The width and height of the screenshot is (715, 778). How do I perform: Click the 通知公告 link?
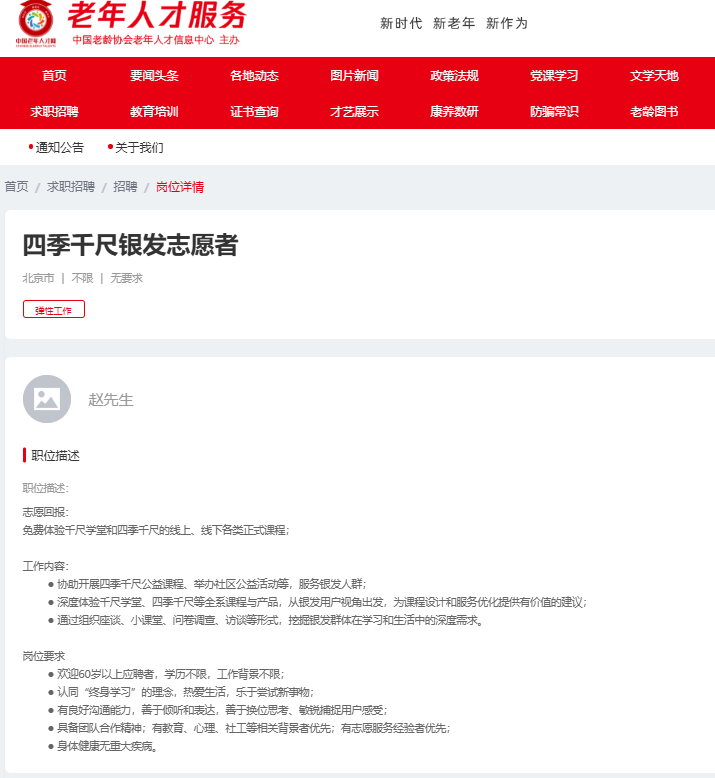(x=60, y=147)
